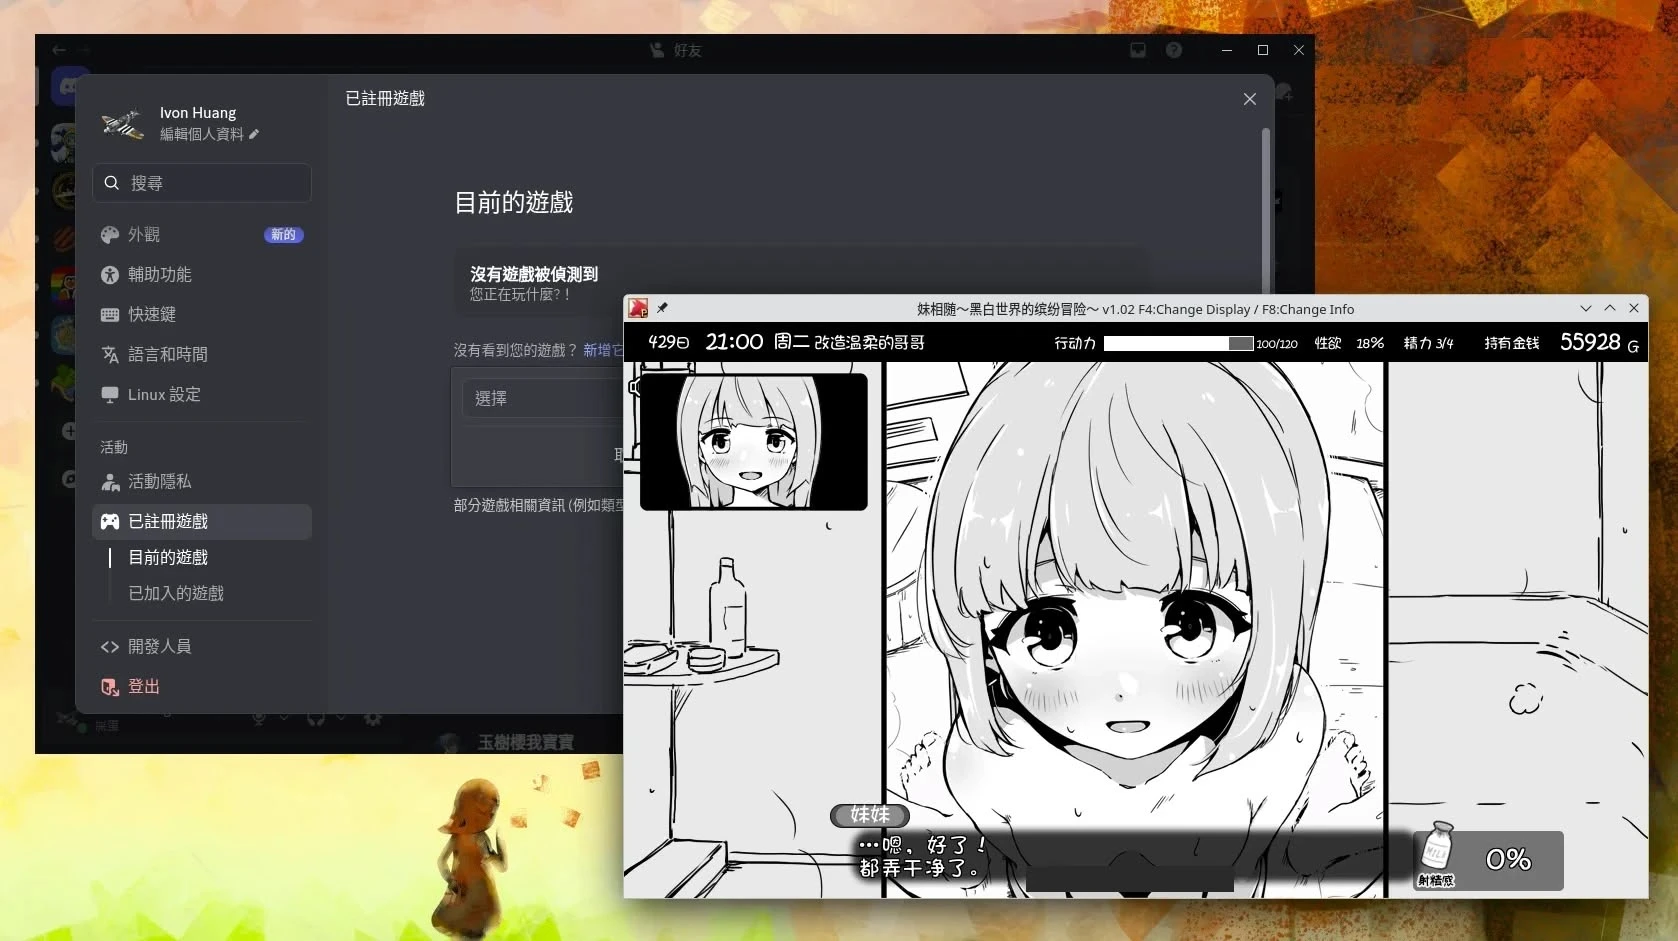Click the privacy icon beside 活動隱私

click(x=110, y=481)
